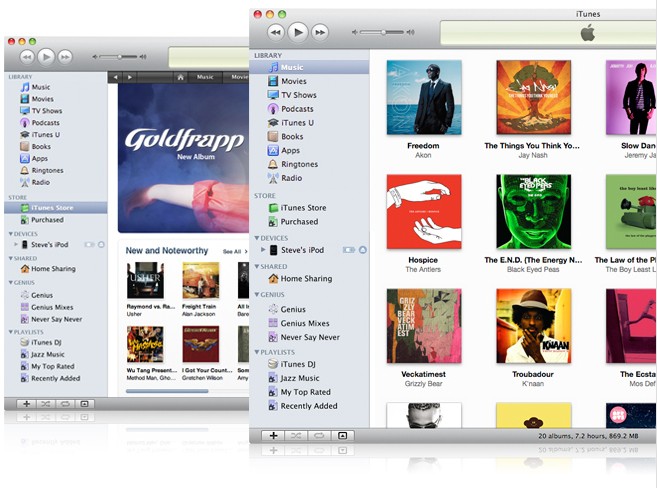Open Podcasts in the front window sidebar
657x488 pixels.
tap(309, 108)
